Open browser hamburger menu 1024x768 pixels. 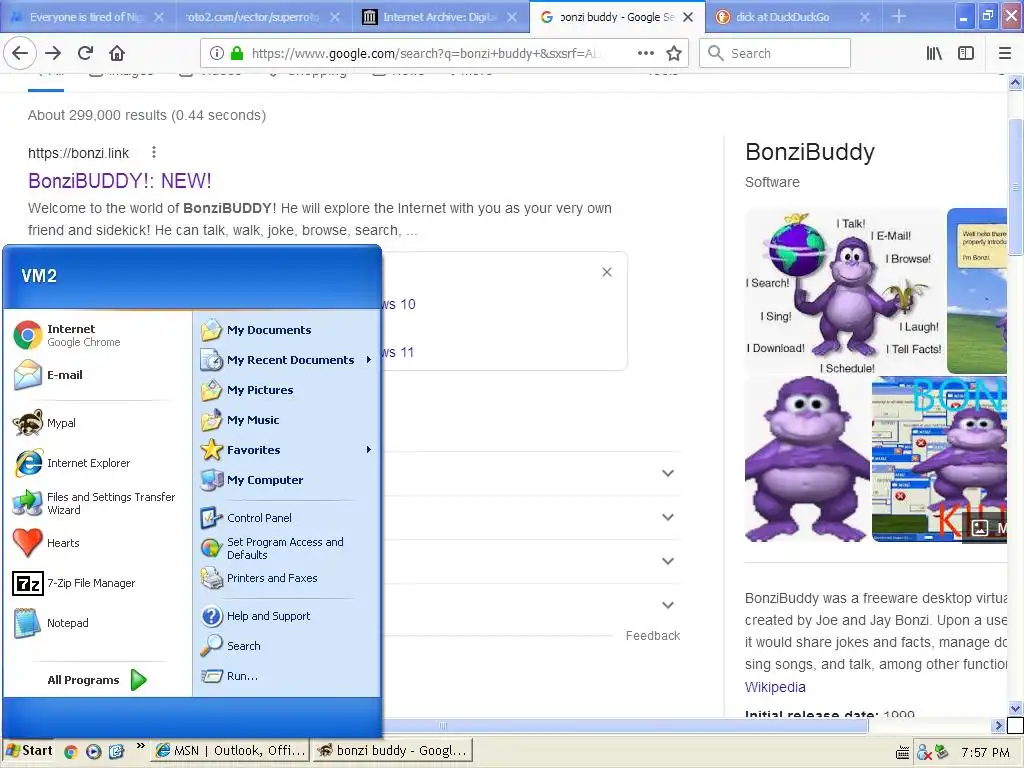tap(1005, 54)
